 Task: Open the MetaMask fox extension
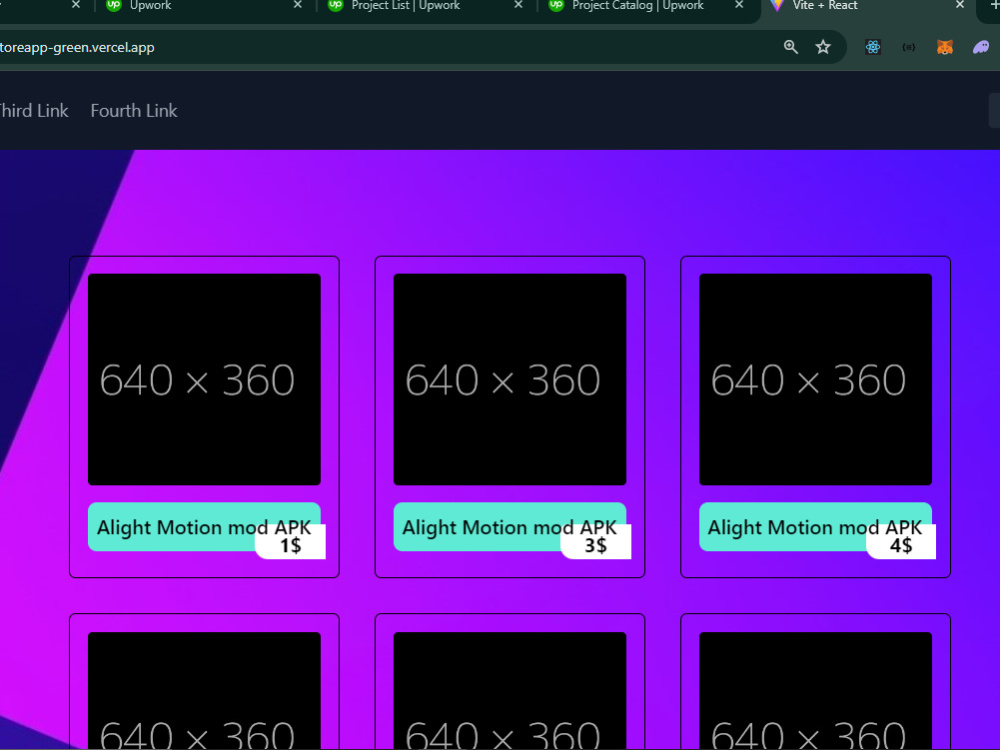945,47
